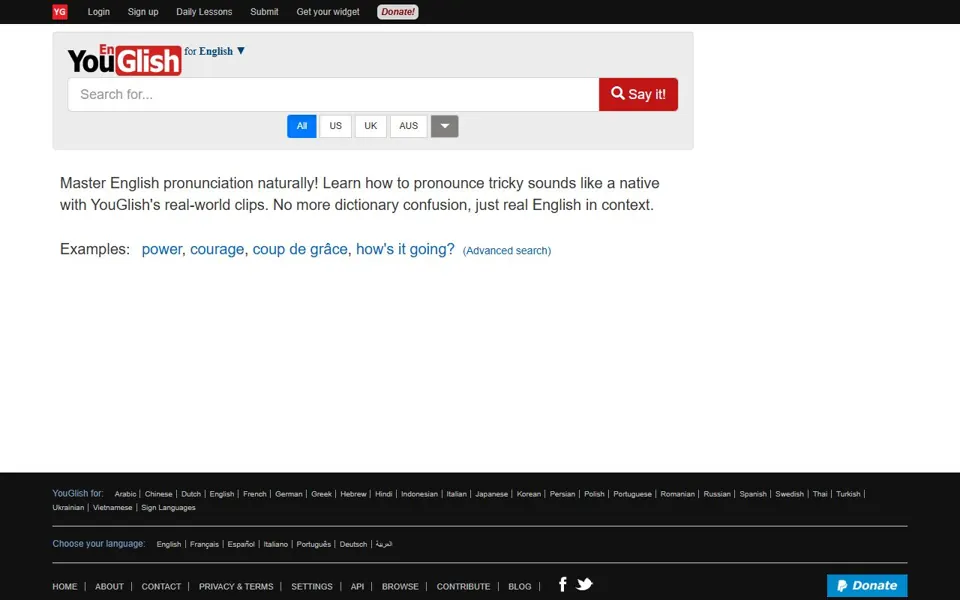Click the Say it! search button
Viewport: 960px width, 600px height.
click(638, 94)
